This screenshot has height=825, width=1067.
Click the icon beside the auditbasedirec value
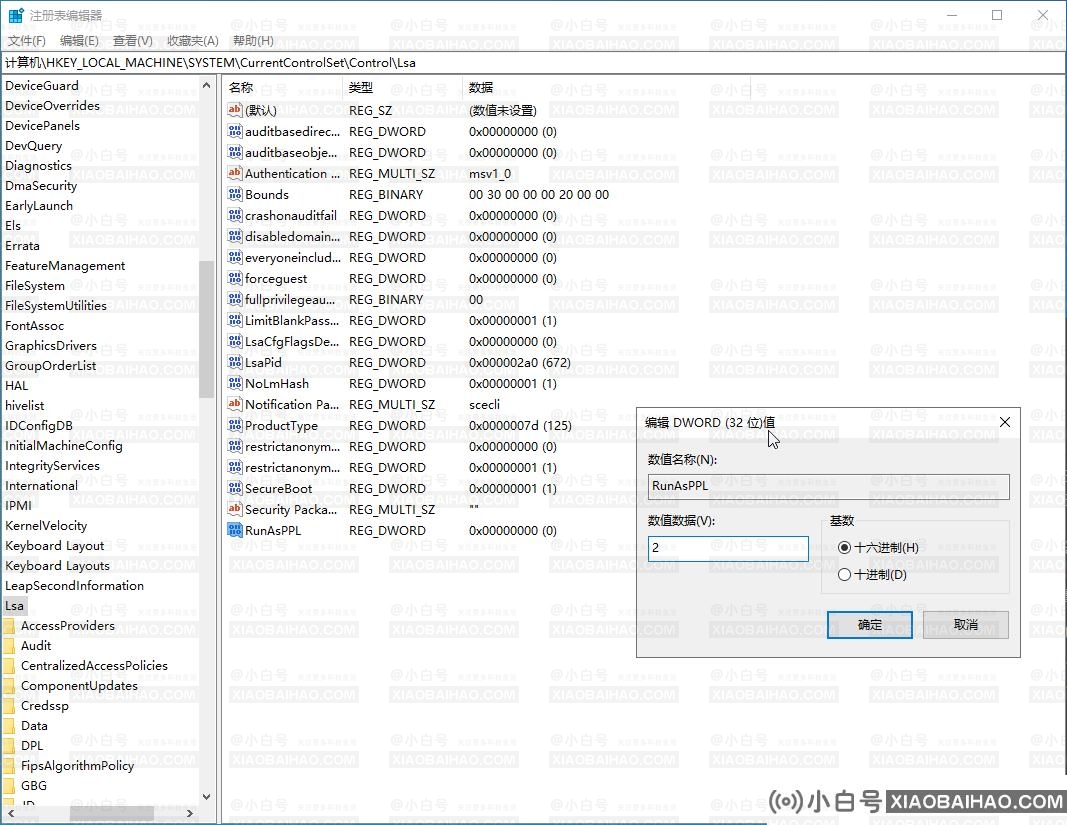pyautogui.click(x=235, y=131)
